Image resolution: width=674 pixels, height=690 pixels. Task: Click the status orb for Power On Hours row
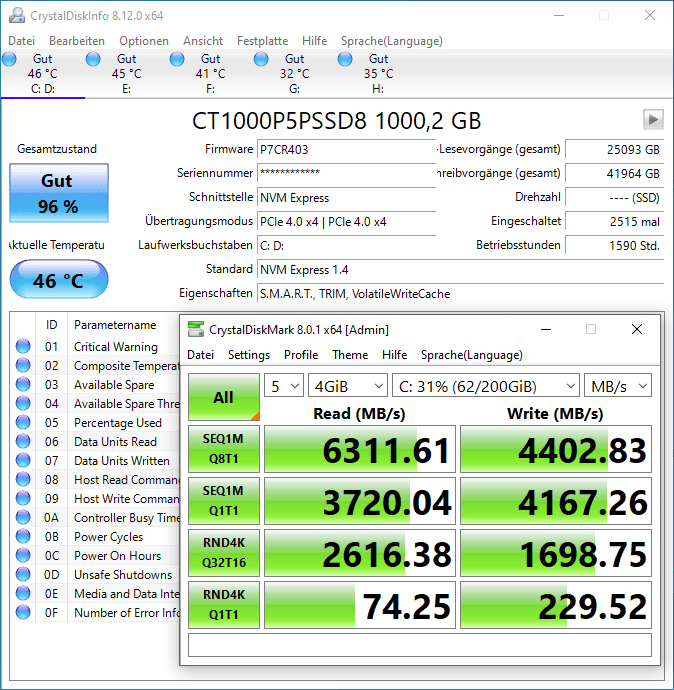tap(23, 555)
